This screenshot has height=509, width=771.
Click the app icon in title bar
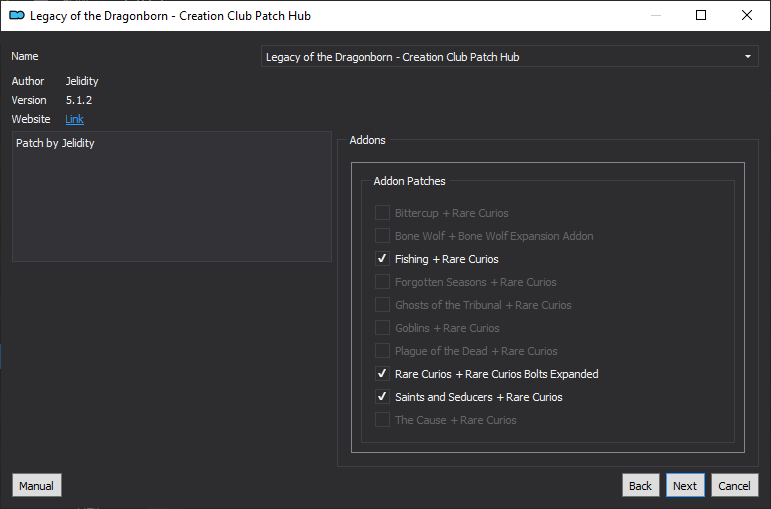coord(16,15)
